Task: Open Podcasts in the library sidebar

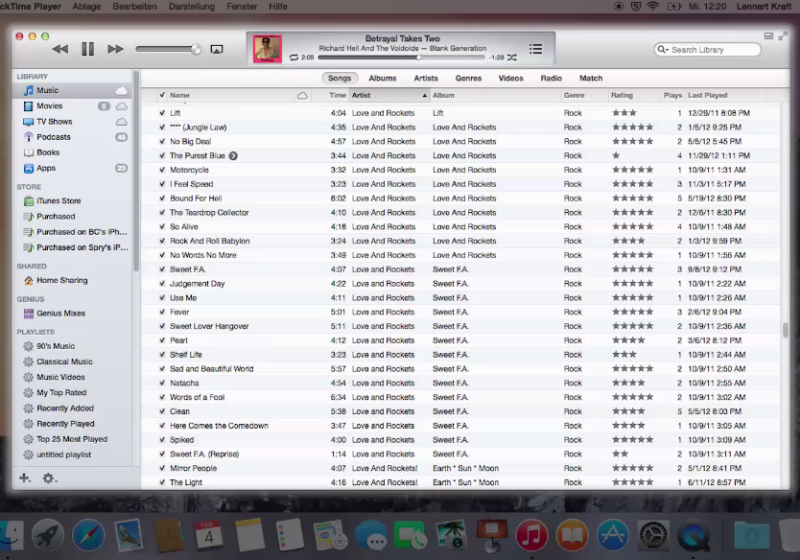Action: tap(53, 137)
